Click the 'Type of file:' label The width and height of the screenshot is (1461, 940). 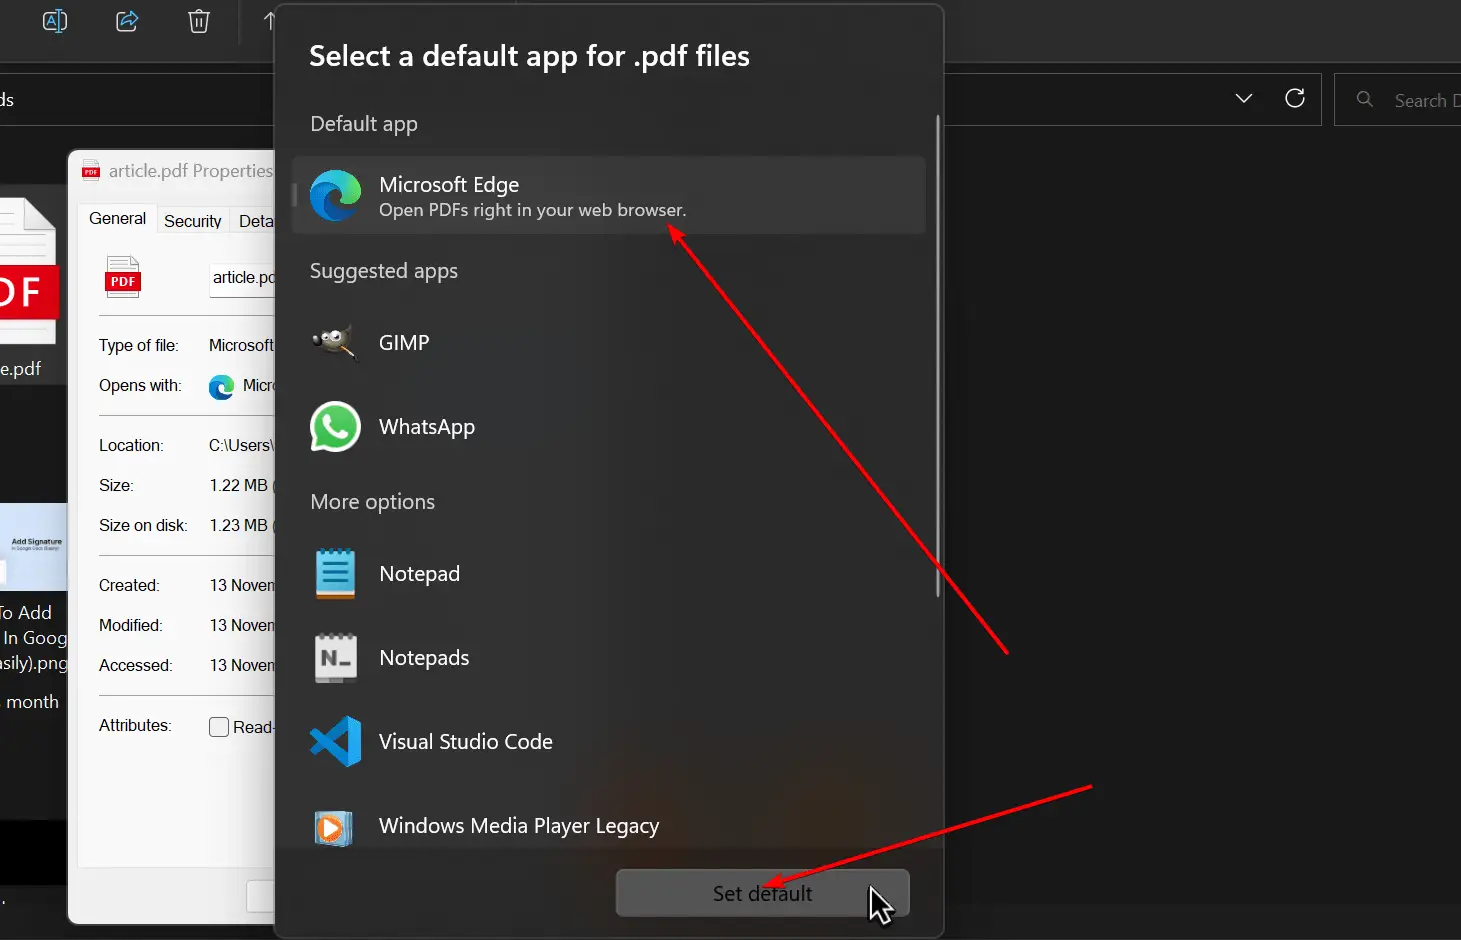click(139, 345)
